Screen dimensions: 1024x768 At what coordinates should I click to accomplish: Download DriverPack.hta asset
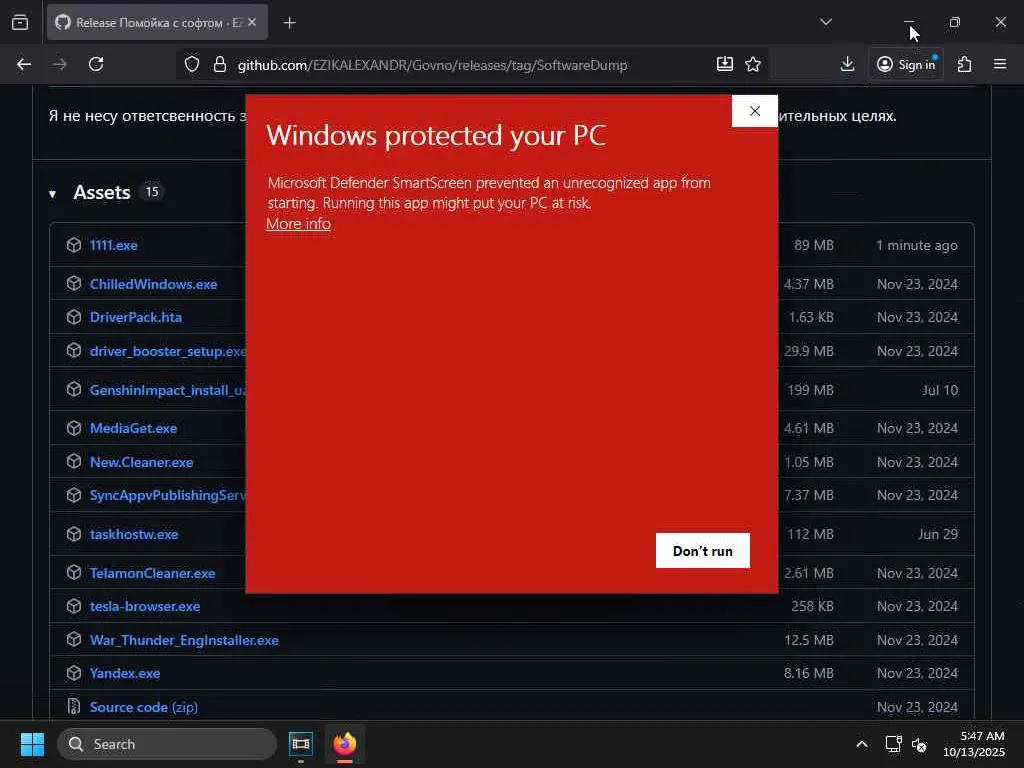pos(136,317)
